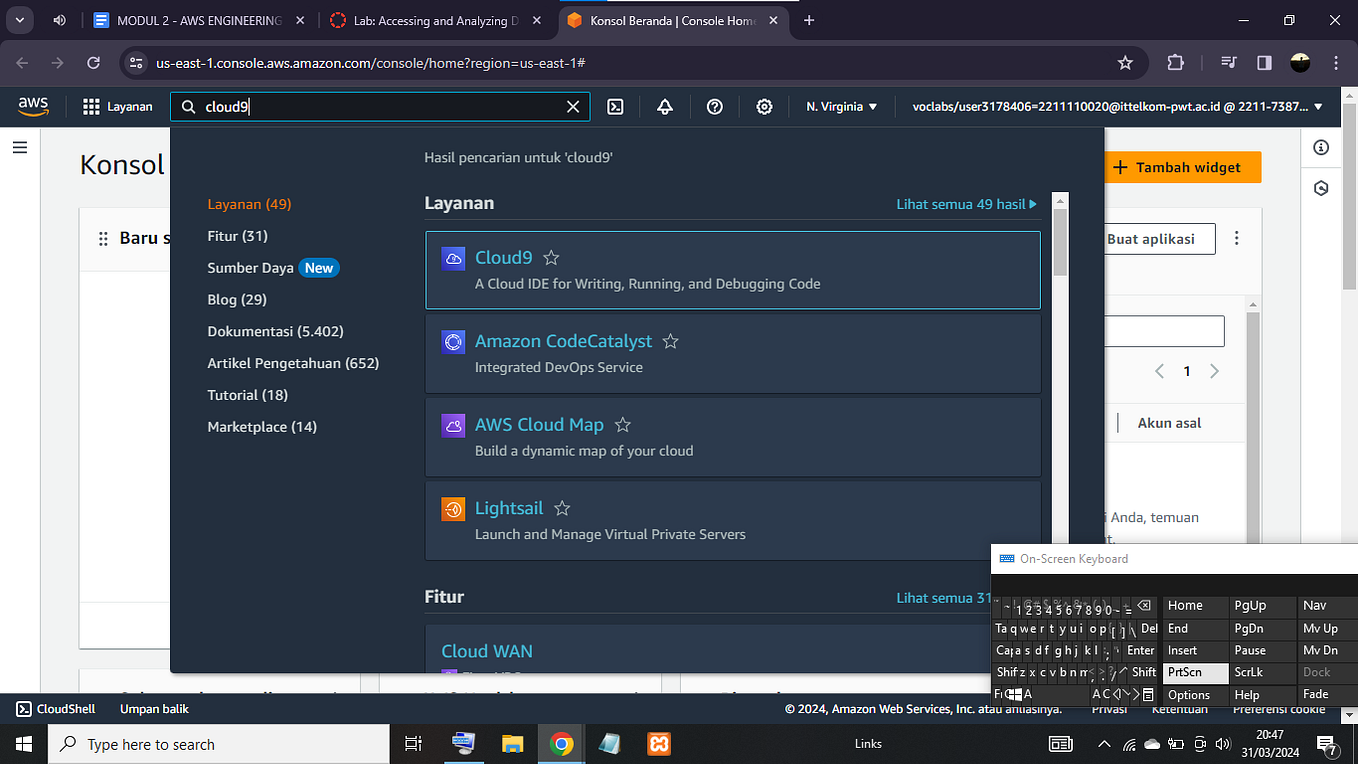
Task: Open Chrome from the Windows taskbar
Action: click(560, 744)
